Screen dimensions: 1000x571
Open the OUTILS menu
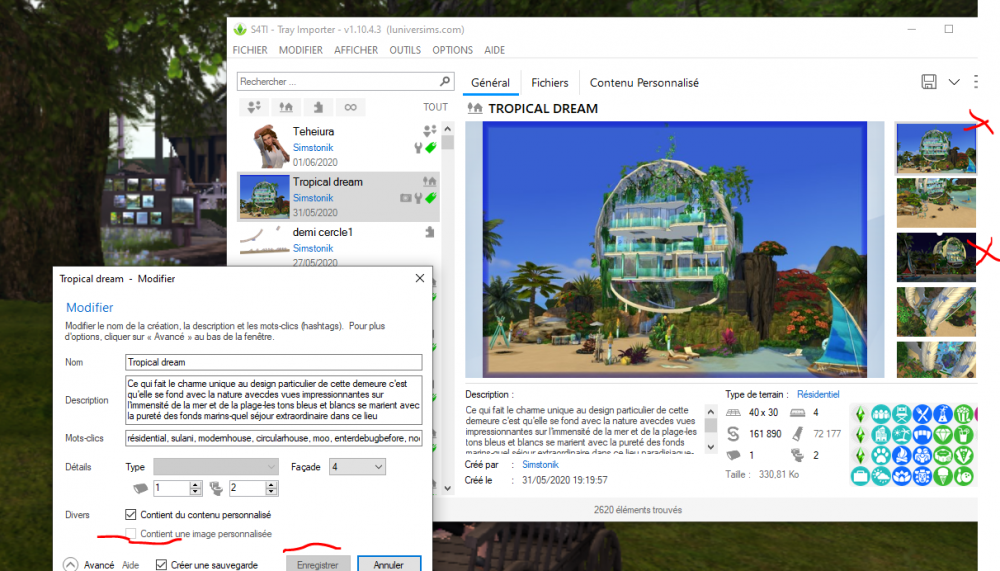coord(405,50)
